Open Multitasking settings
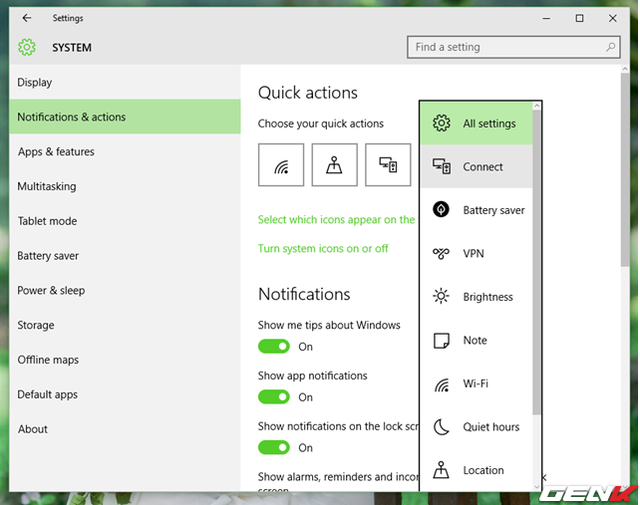The image size is (640, 505). [125, 186]
